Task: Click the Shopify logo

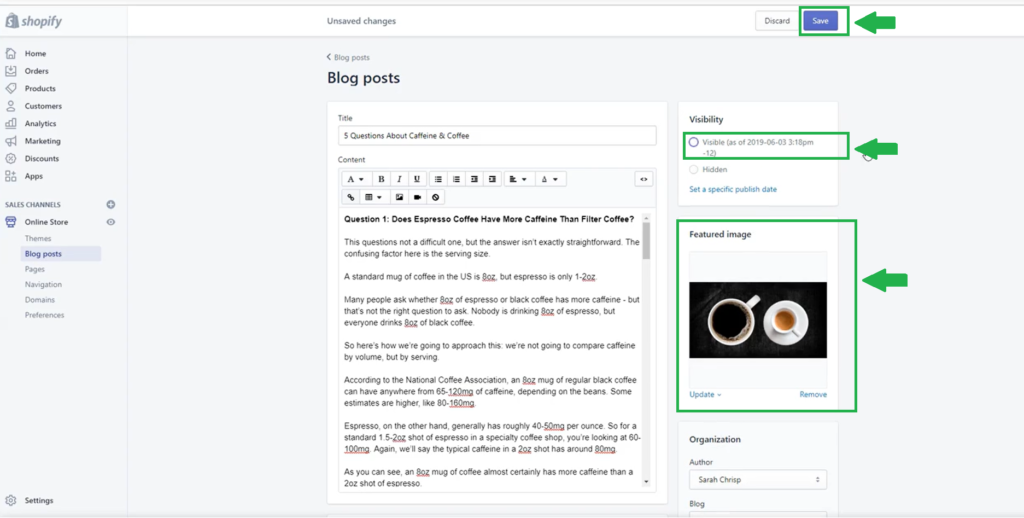Action: (33, 22)
